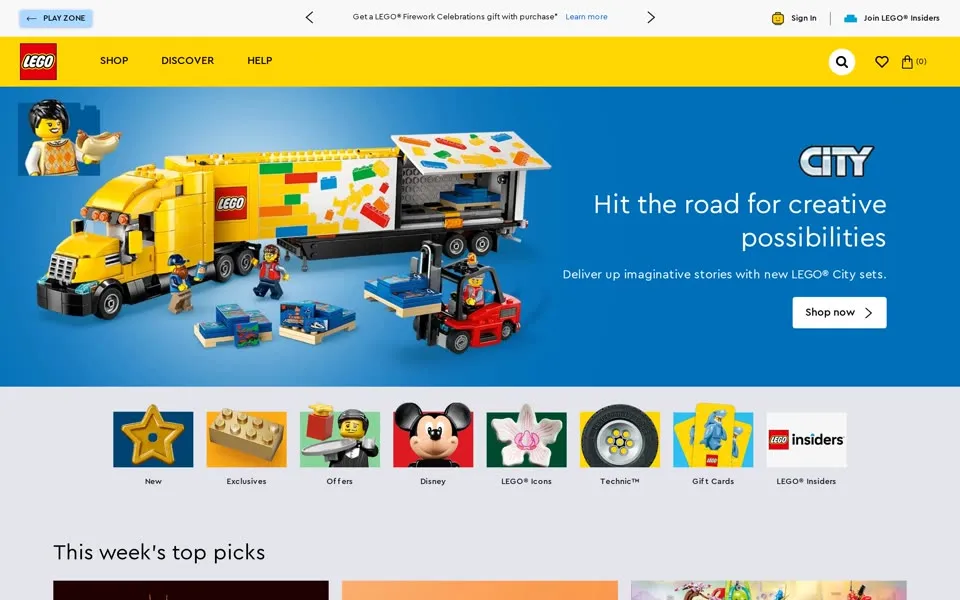Screen dimensions: 960x600
Task: Open the Exclusives gold brick tile
Action: click(x=246, y=437)
